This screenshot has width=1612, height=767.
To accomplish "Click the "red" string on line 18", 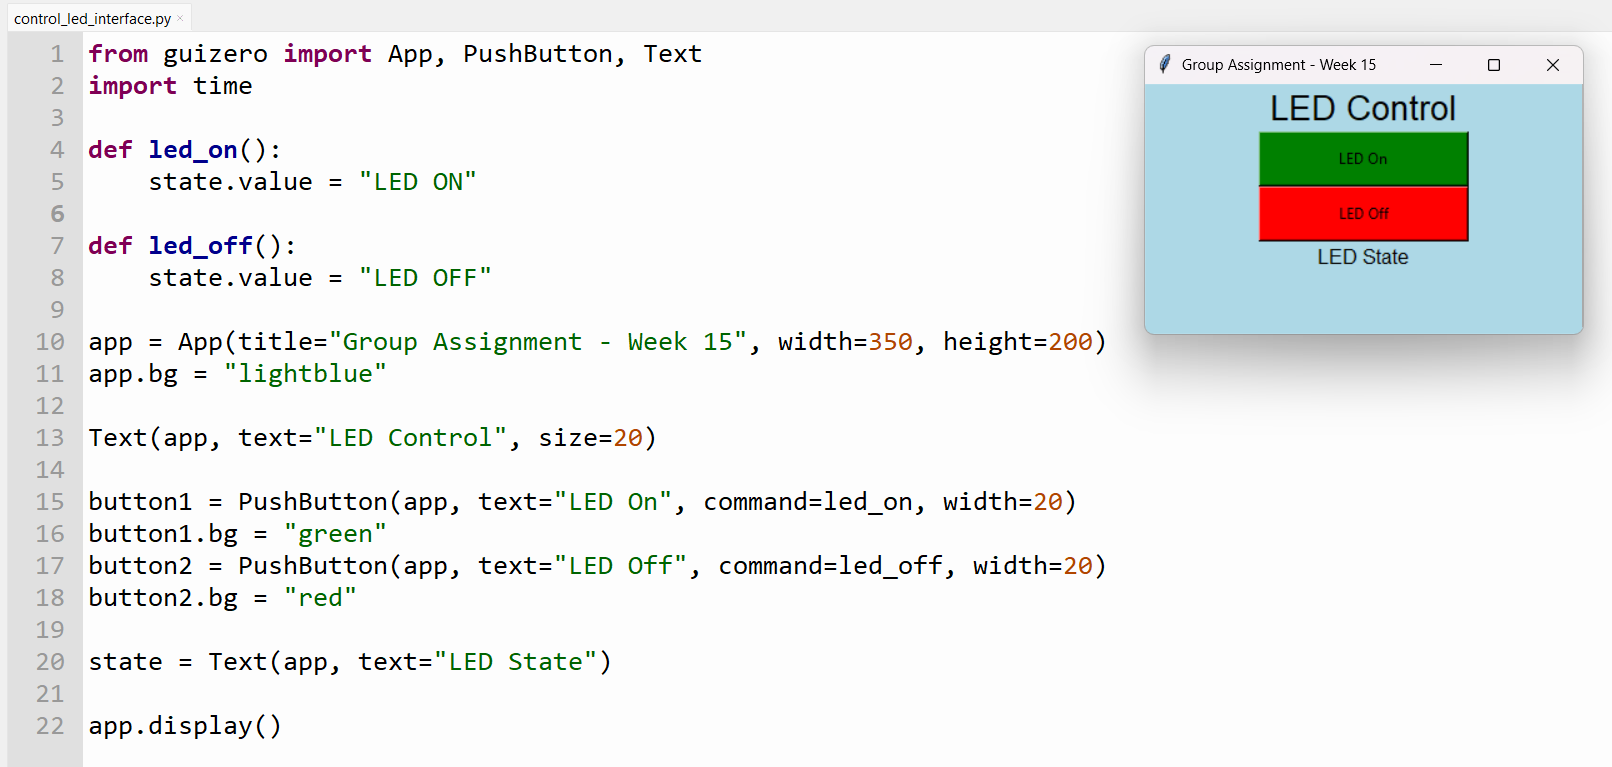I will point(320,598).
